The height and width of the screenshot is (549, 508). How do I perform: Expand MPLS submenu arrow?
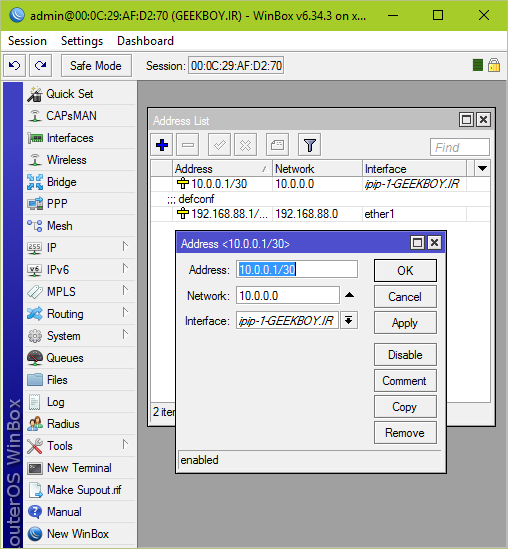(125, 291)
